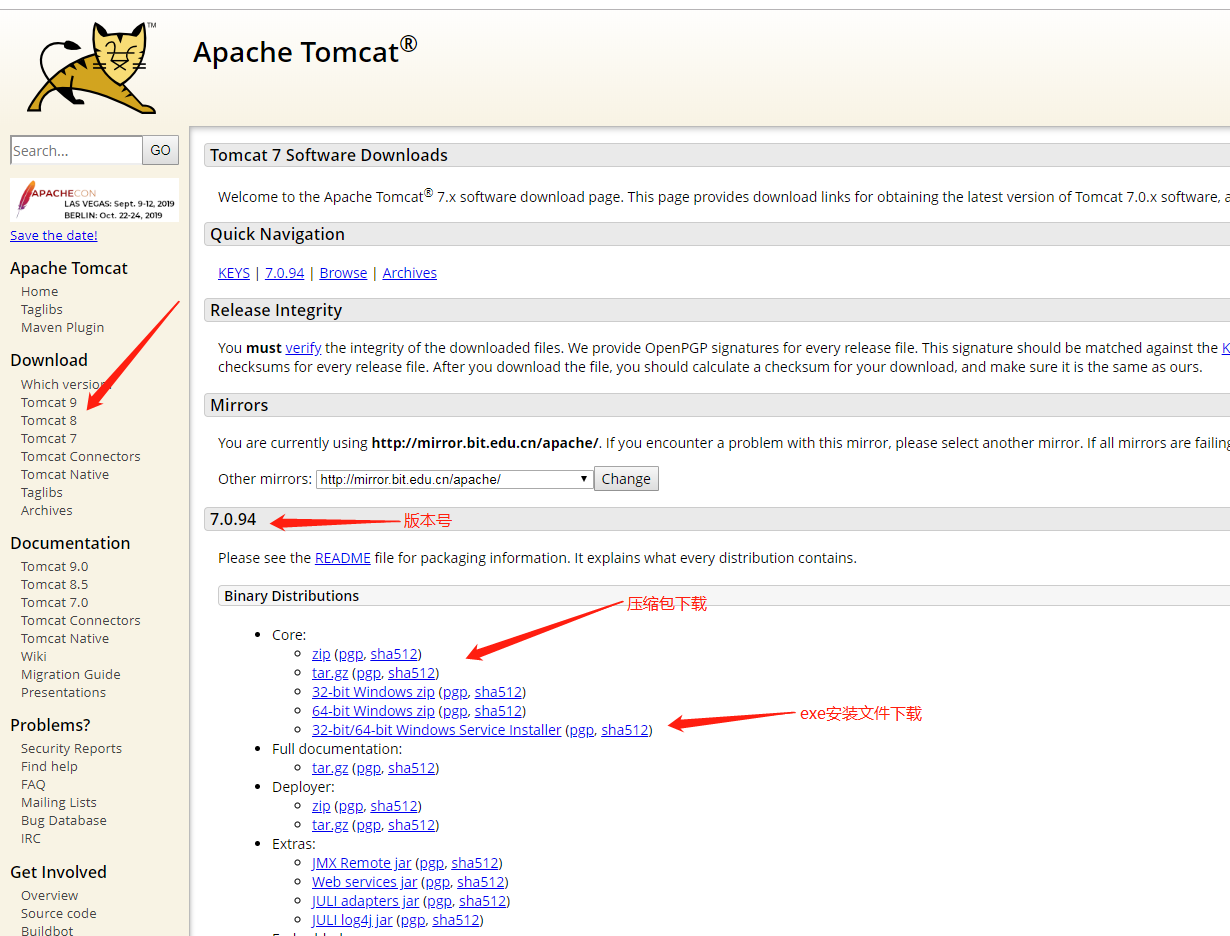Open the Tomcat 8 download page

(x=49, y=420)
